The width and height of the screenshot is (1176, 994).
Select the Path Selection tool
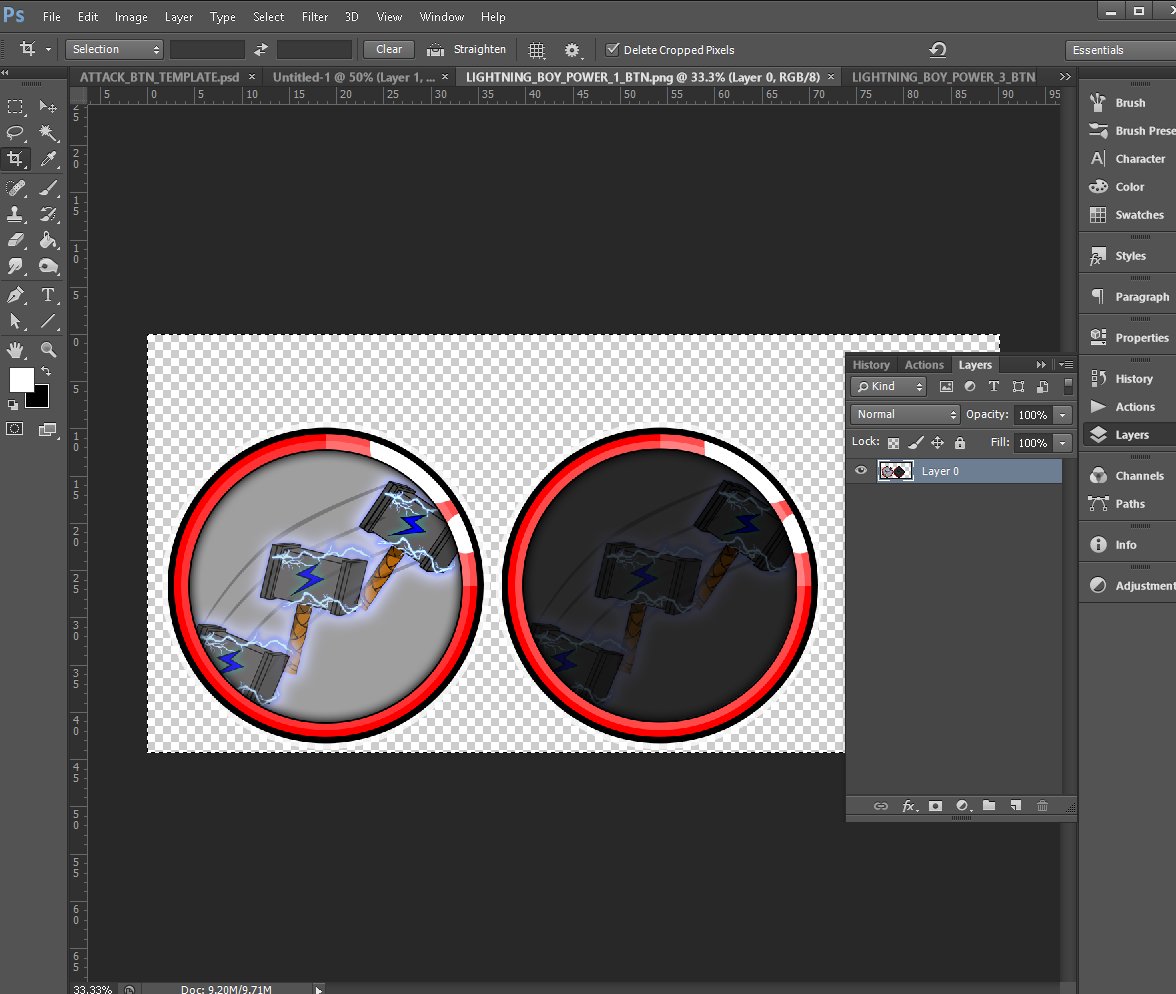[15, 321]
